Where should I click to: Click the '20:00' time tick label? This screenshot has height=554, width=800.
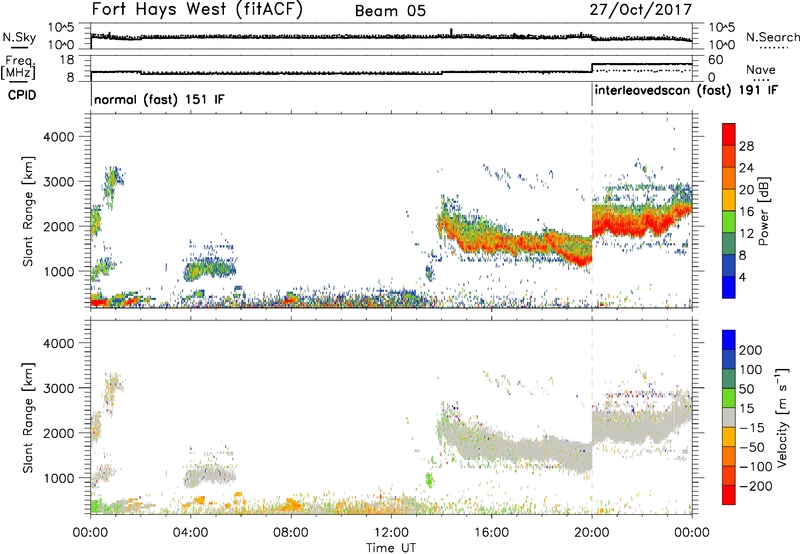[591, 533]
